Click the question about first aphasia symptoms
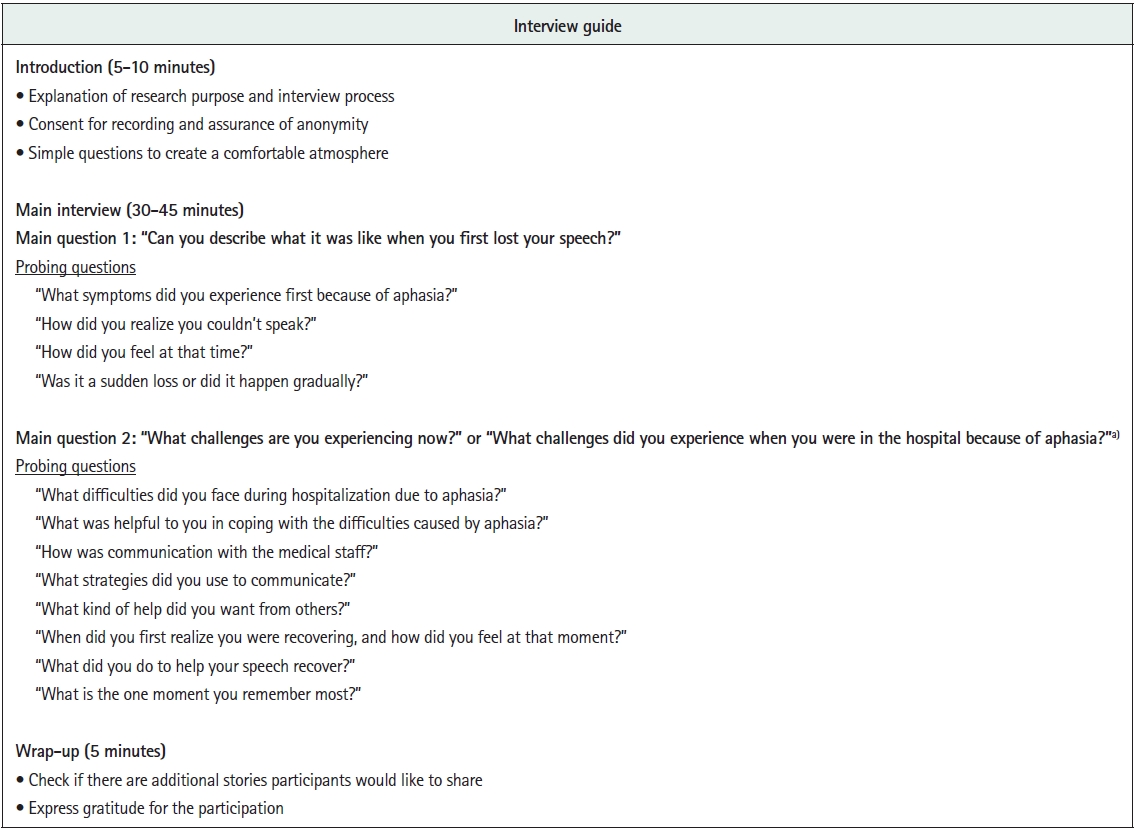 click(x=247, y=295)
